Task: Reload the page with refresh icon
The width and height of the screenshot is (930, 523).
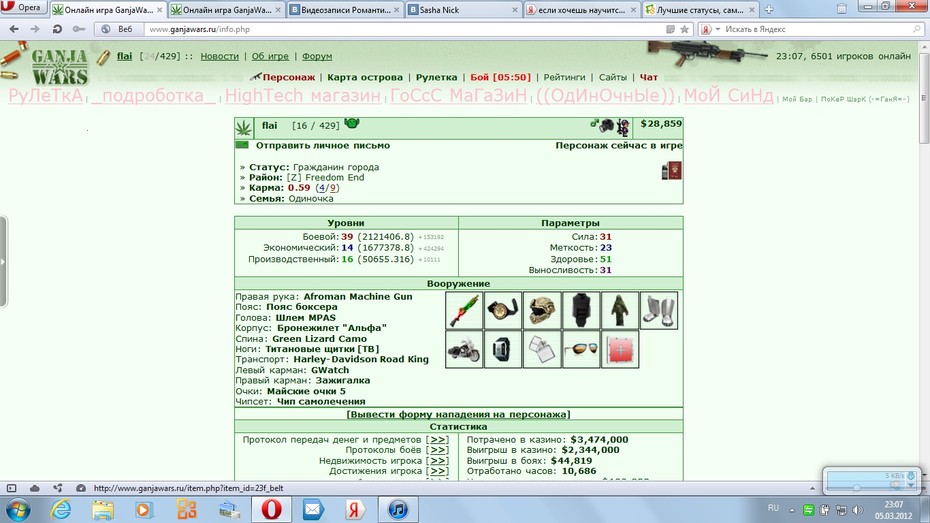Action: [x=57, y=29]
